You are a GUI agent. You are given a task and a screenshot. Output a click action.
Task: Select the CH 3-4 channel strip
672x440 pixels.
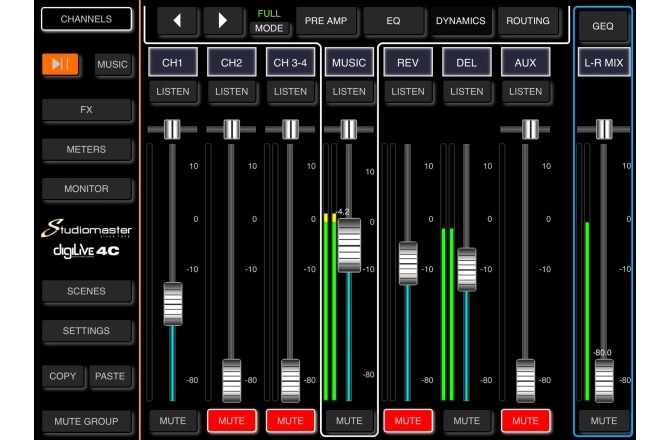(290, 63)
